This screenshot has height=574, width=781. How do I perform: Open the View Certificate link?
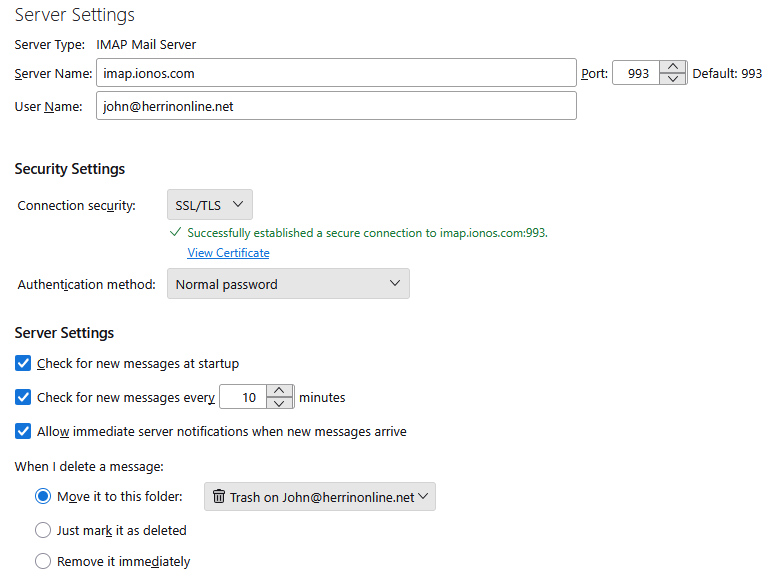[228, 253]
